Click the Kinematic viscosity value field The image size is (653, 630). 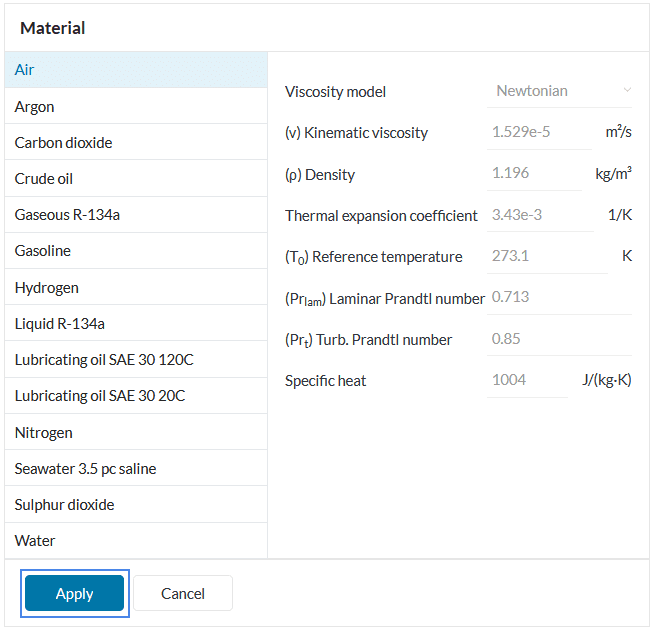point(539,132)
